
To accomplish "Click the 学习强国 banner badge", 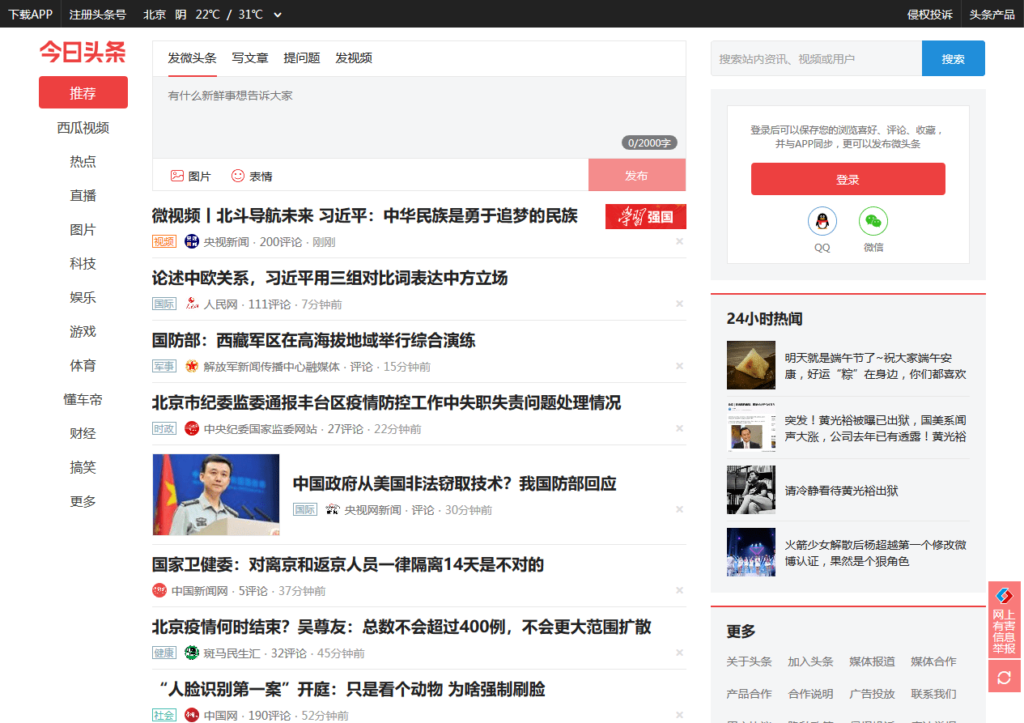I will click(645, 217).
